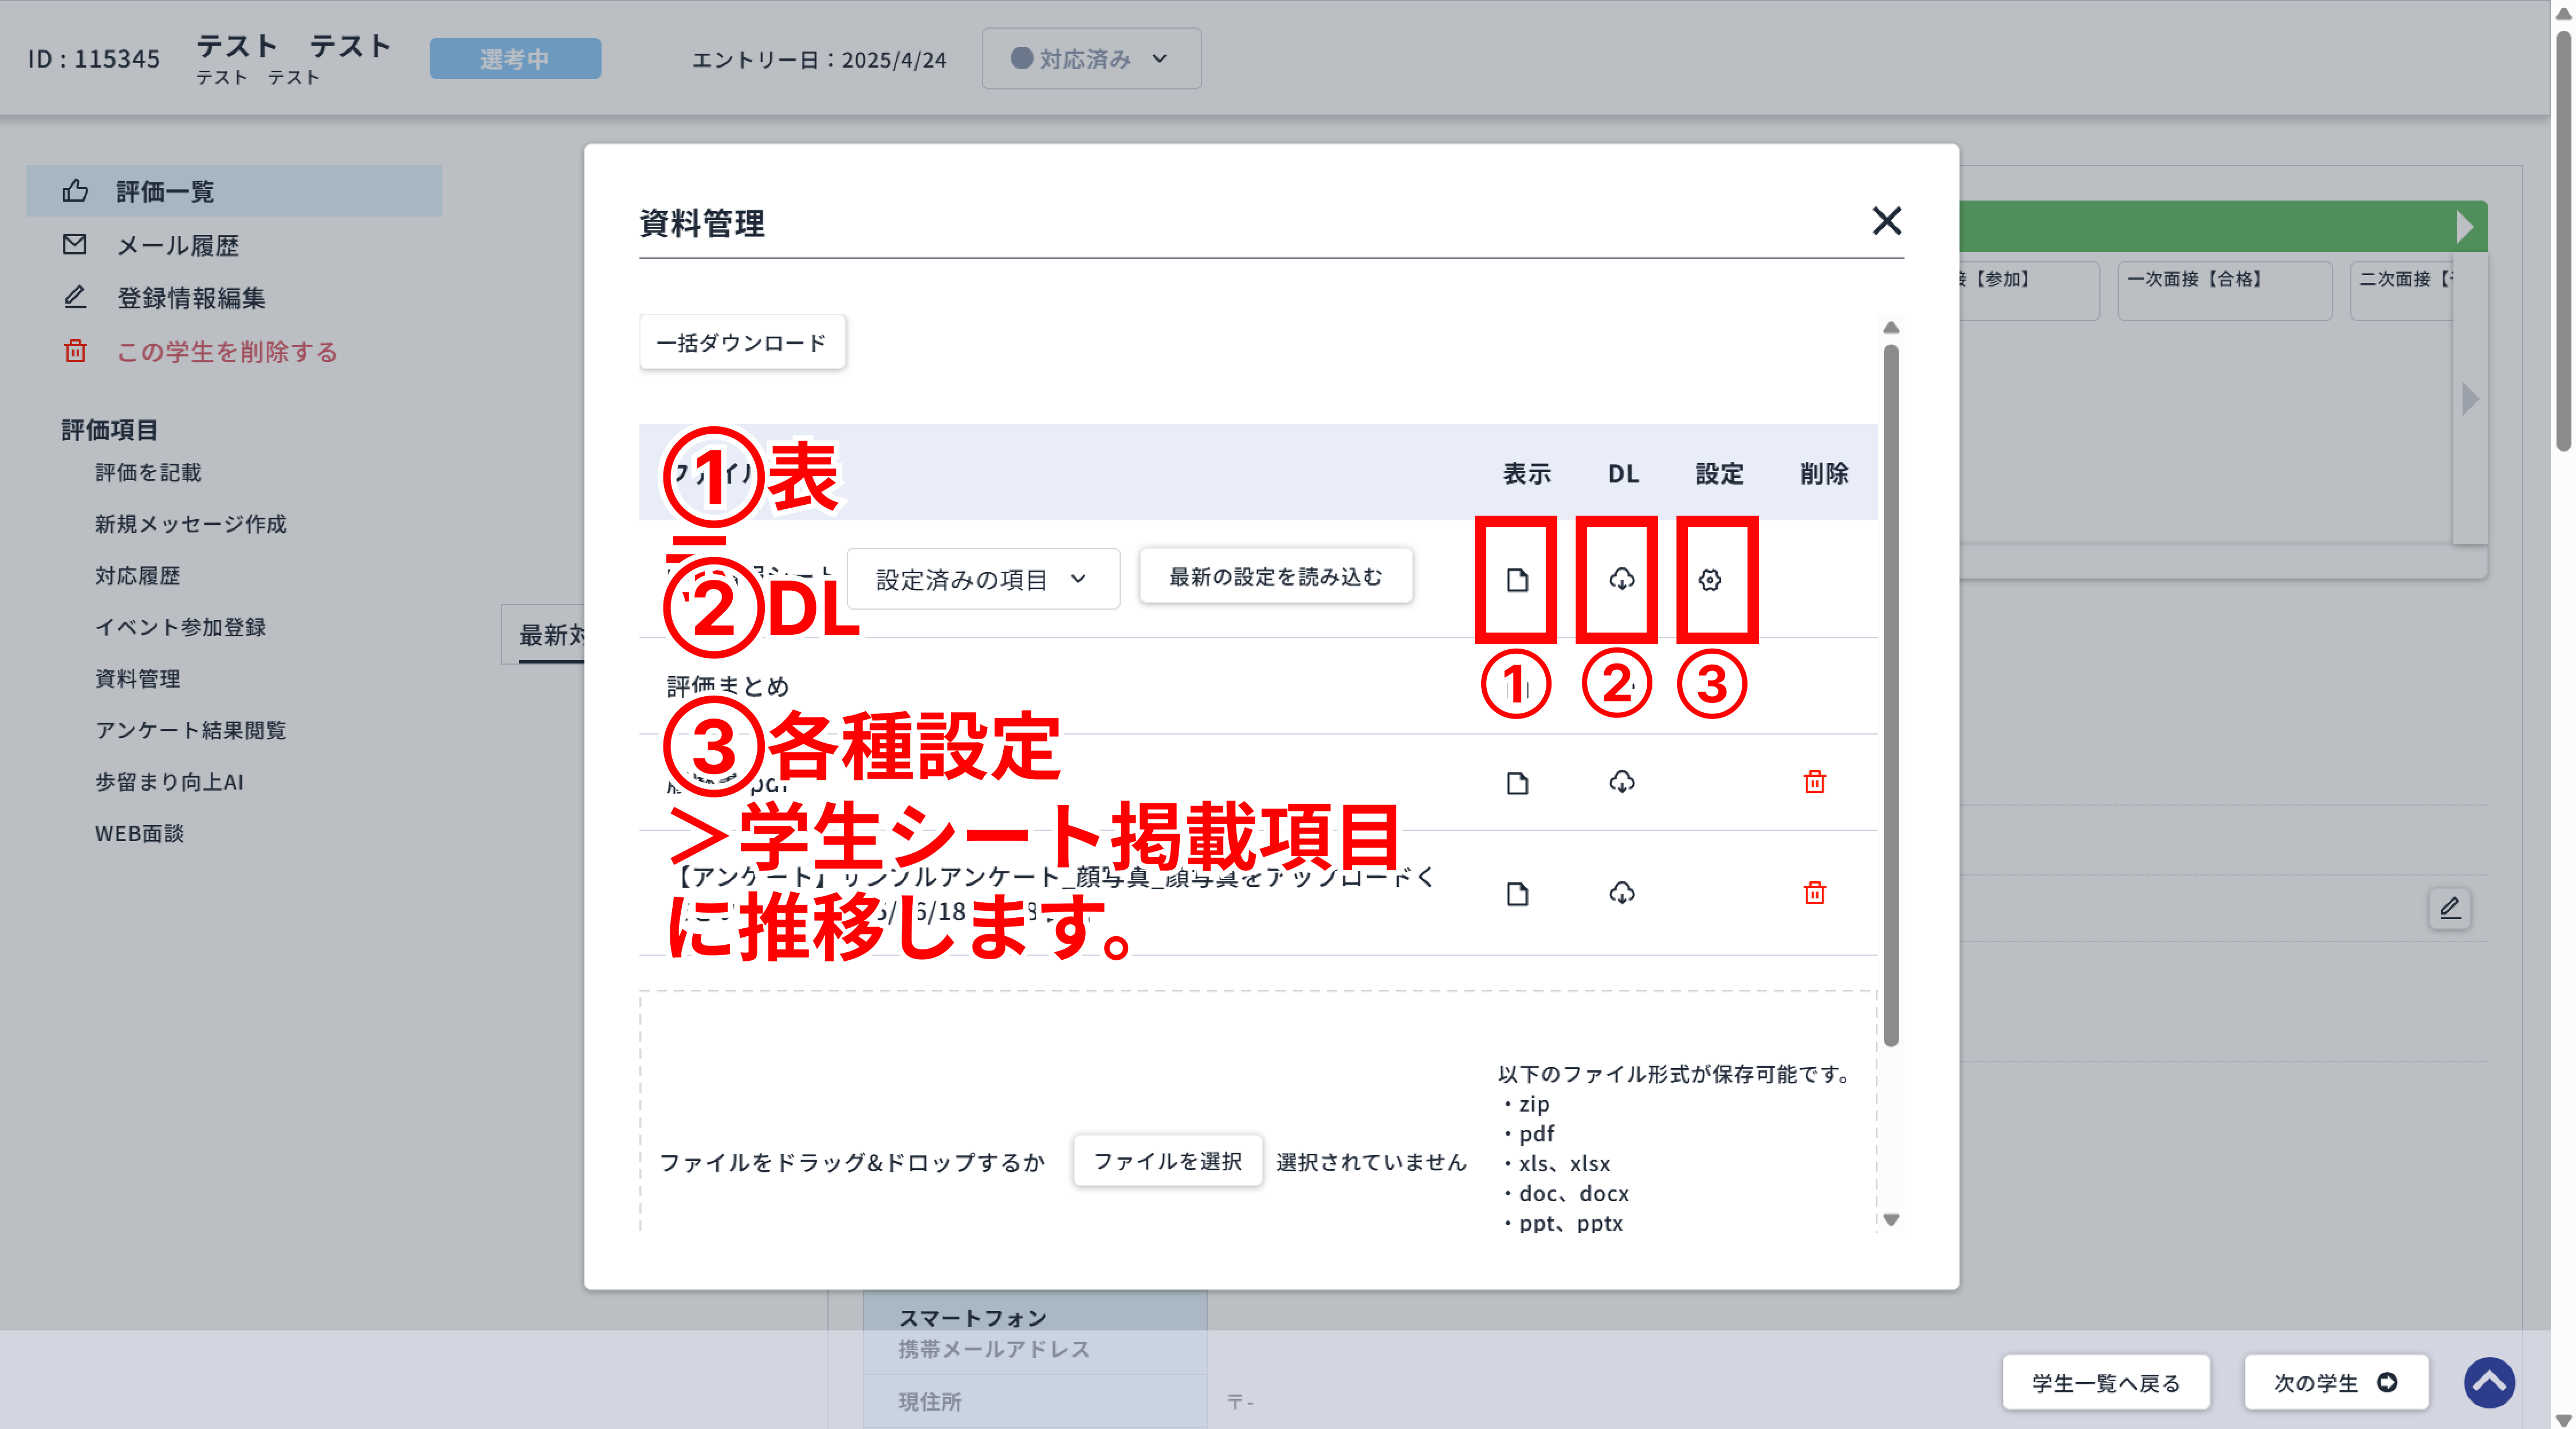Delete 履歴書.pdf with the trash icon
This screenshot has height=1429, width=2576.
point(1816,783)
